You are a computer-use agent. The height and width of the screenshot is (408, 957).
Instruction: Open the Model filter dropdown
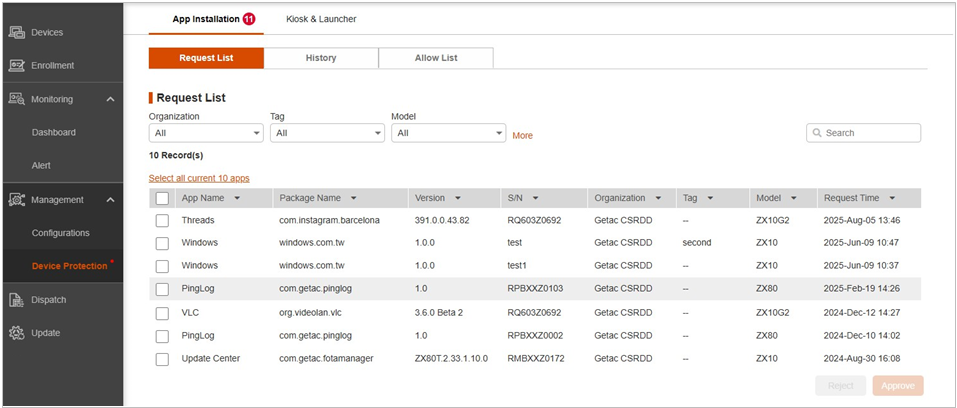pyautogui.click(x=450, y=133)
